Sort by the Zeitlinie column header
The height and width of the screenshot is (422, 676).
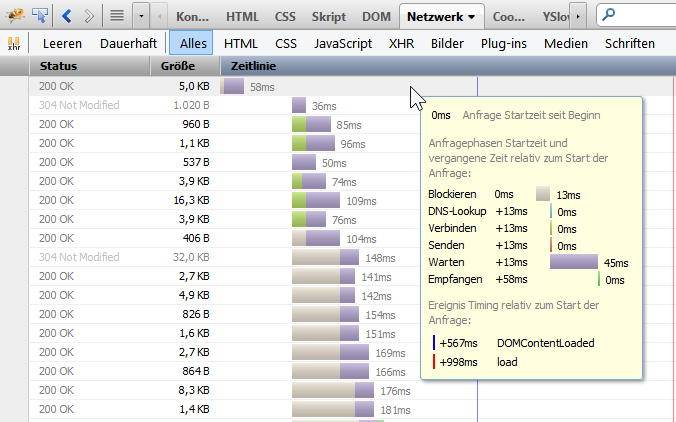tap(448, 66)
